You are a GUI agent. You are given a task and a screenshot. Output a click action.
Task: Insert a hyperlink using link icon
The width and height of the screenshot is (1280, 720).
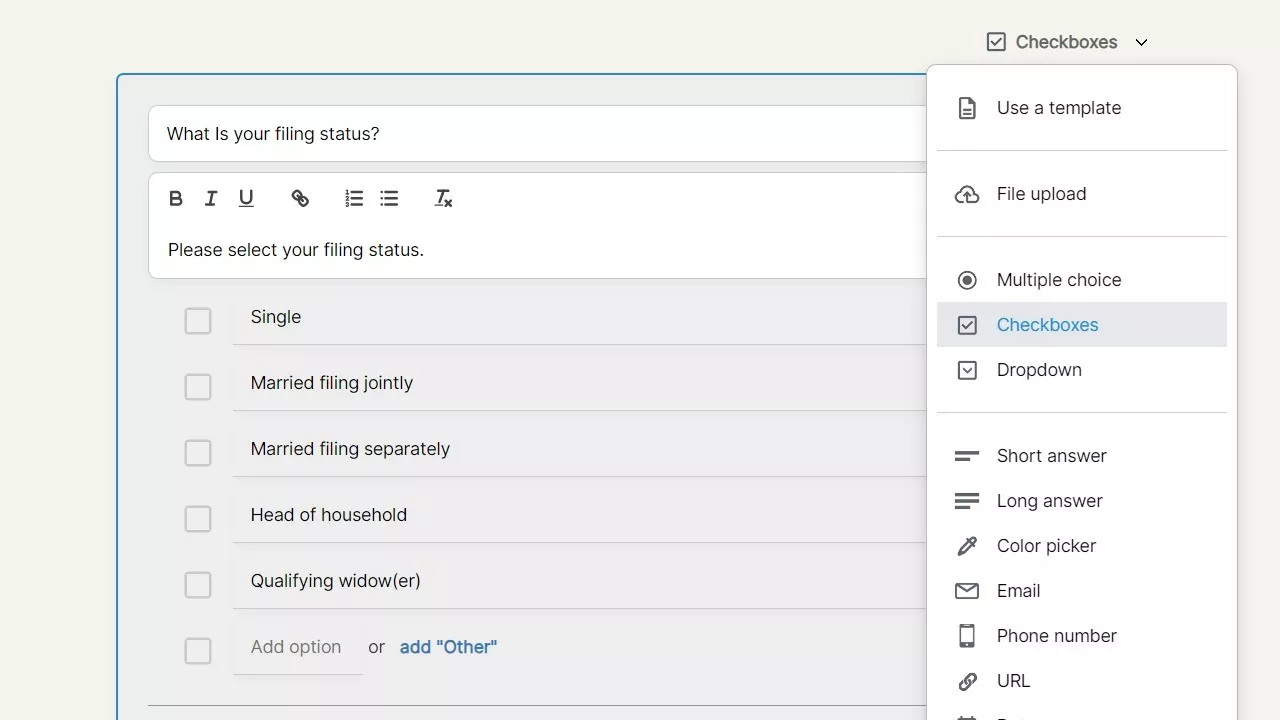click(300, 199)
